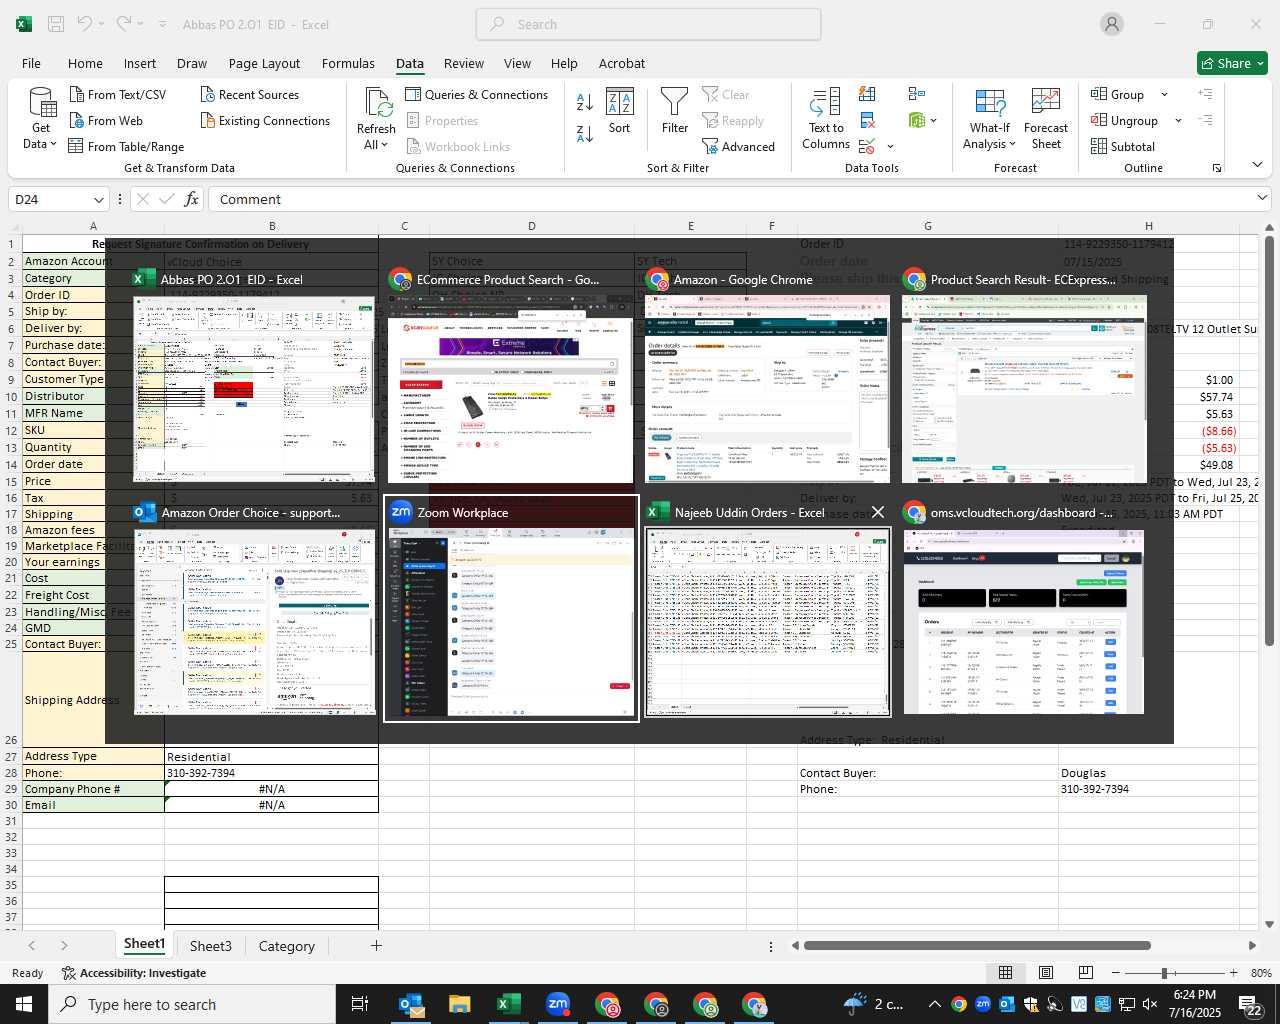Click the vertical scrollbar thumb

coord(1270,440)
